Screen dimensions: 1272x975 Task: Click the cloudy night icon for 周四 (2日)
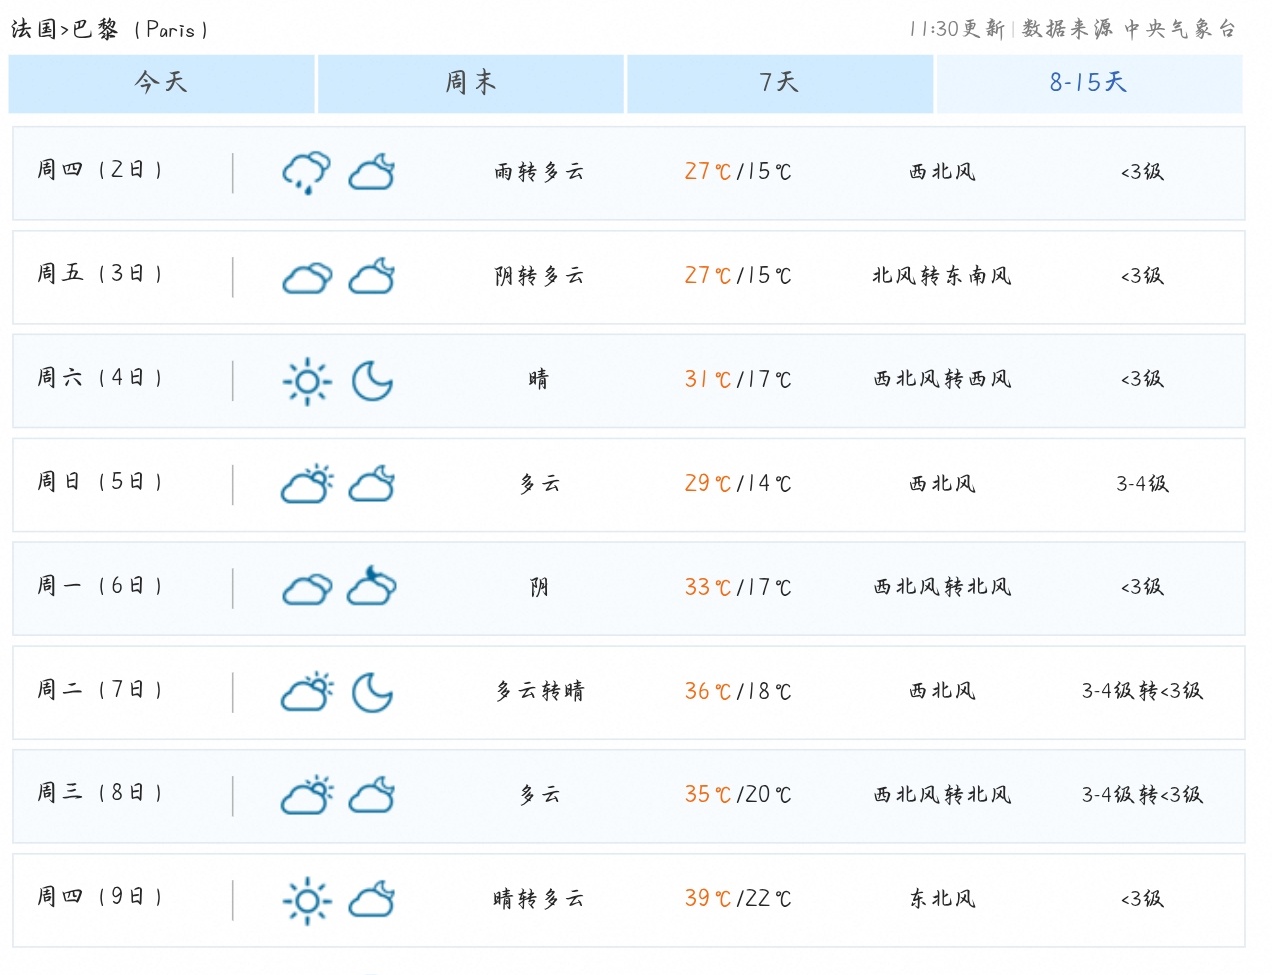pyautogui.click(x=372, y=173)
